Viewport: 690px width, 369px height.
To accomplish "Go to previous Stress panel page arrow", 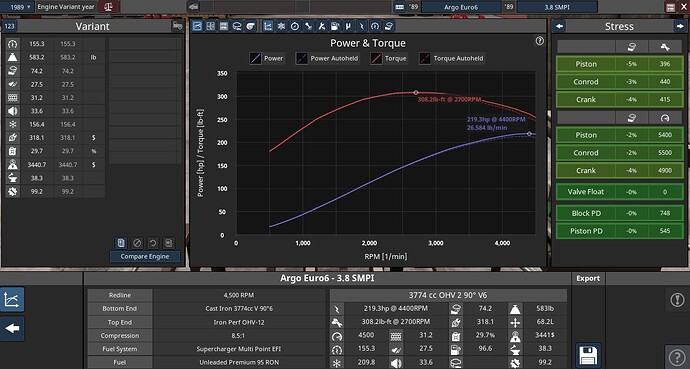I will click(x=559, y=26).
